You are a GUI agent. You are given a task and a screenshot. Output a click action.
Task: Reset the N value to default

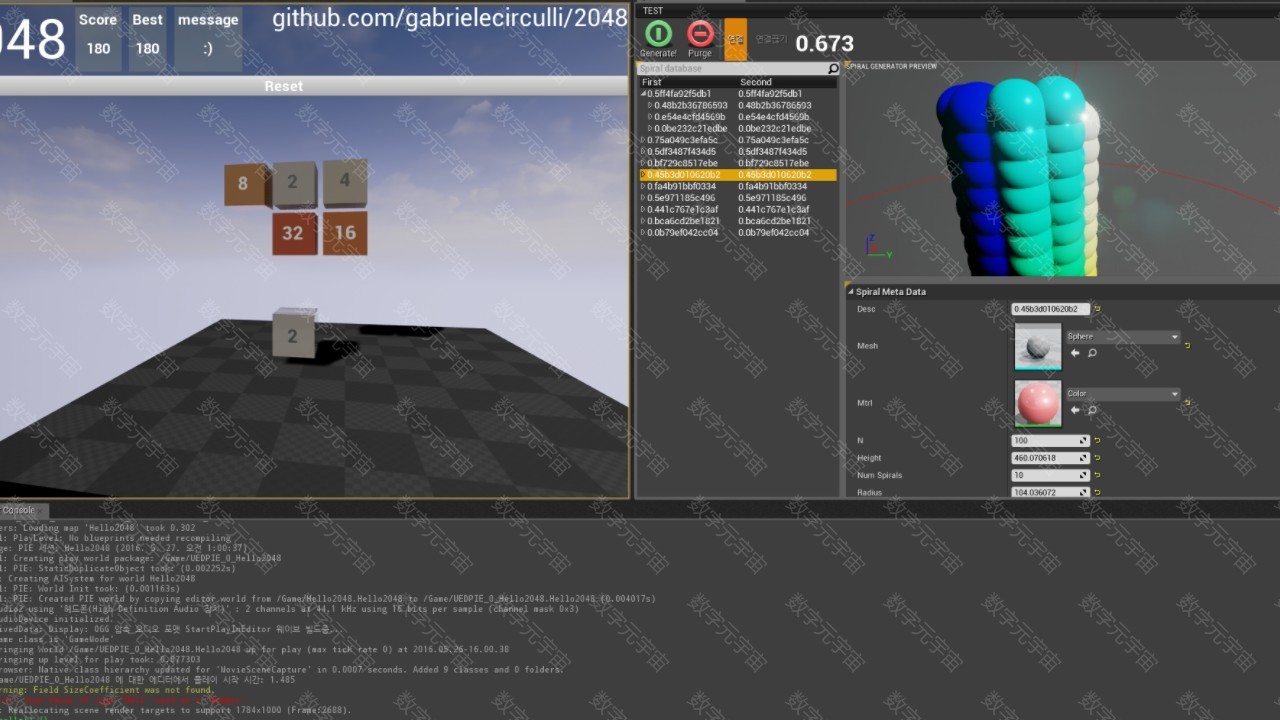coord(1097,441)
